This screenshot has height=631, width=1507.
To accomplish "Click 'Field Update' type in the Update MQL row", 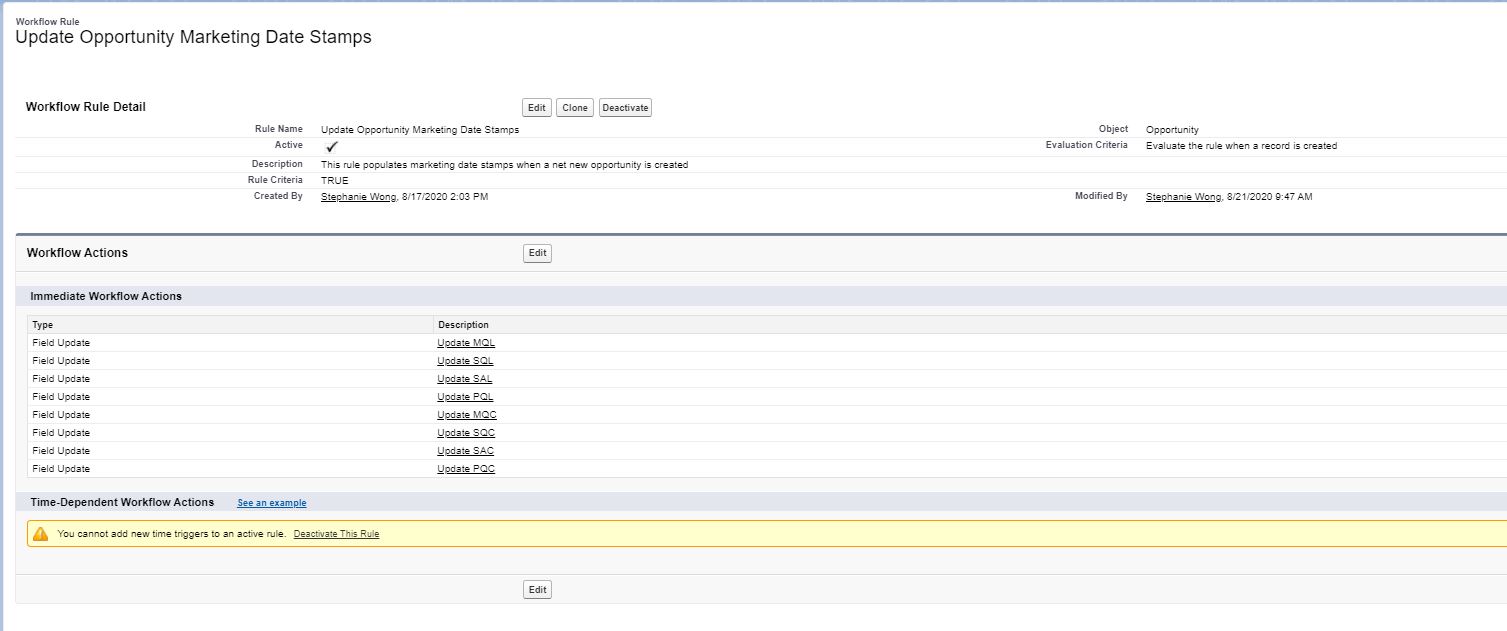I will 61,343.
